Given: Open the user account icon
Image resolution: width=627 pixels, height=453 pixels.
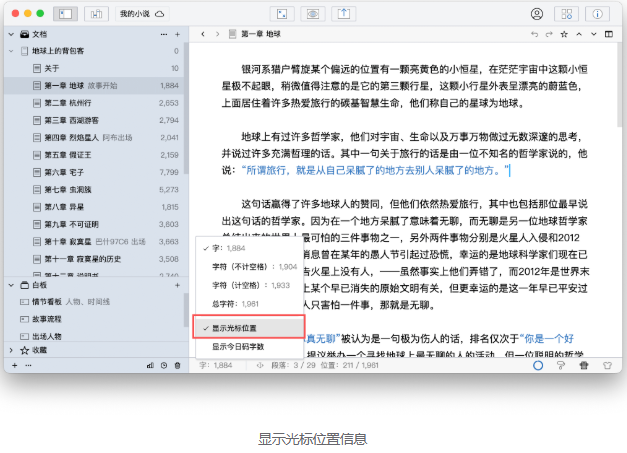Looking at the screenshot, I should 537,14.
